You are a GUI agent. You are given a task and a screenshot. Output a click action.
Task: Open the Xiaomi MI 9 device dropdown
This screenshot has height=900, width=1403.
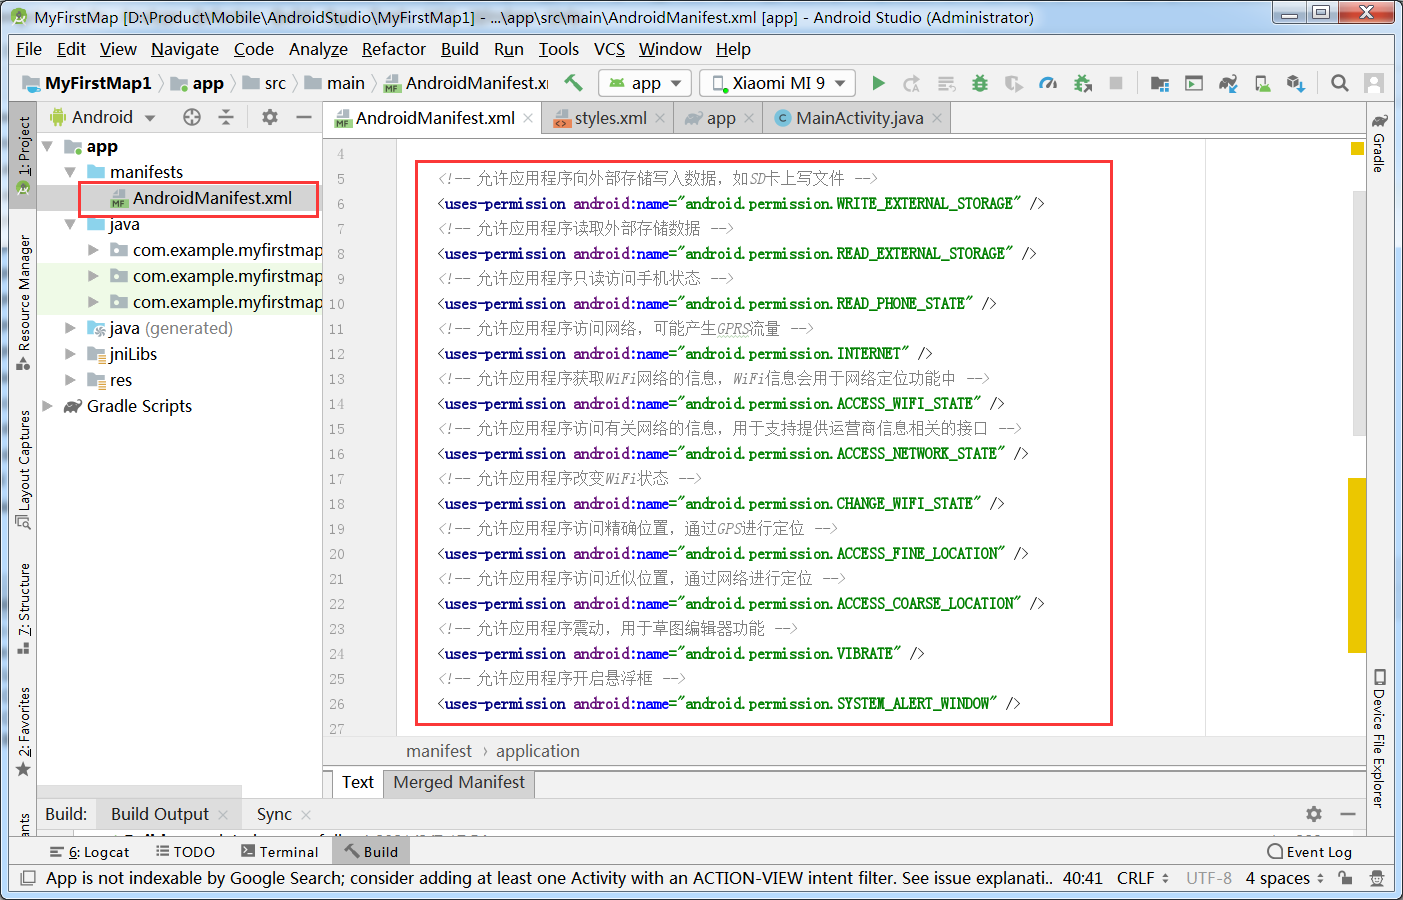point(777,83)
